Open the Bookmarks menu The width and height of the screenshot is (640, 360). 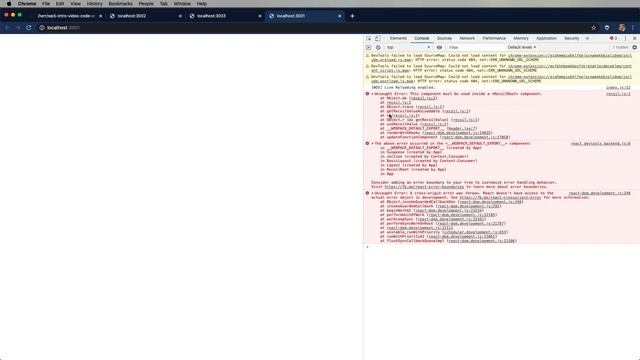pos(120,4)
